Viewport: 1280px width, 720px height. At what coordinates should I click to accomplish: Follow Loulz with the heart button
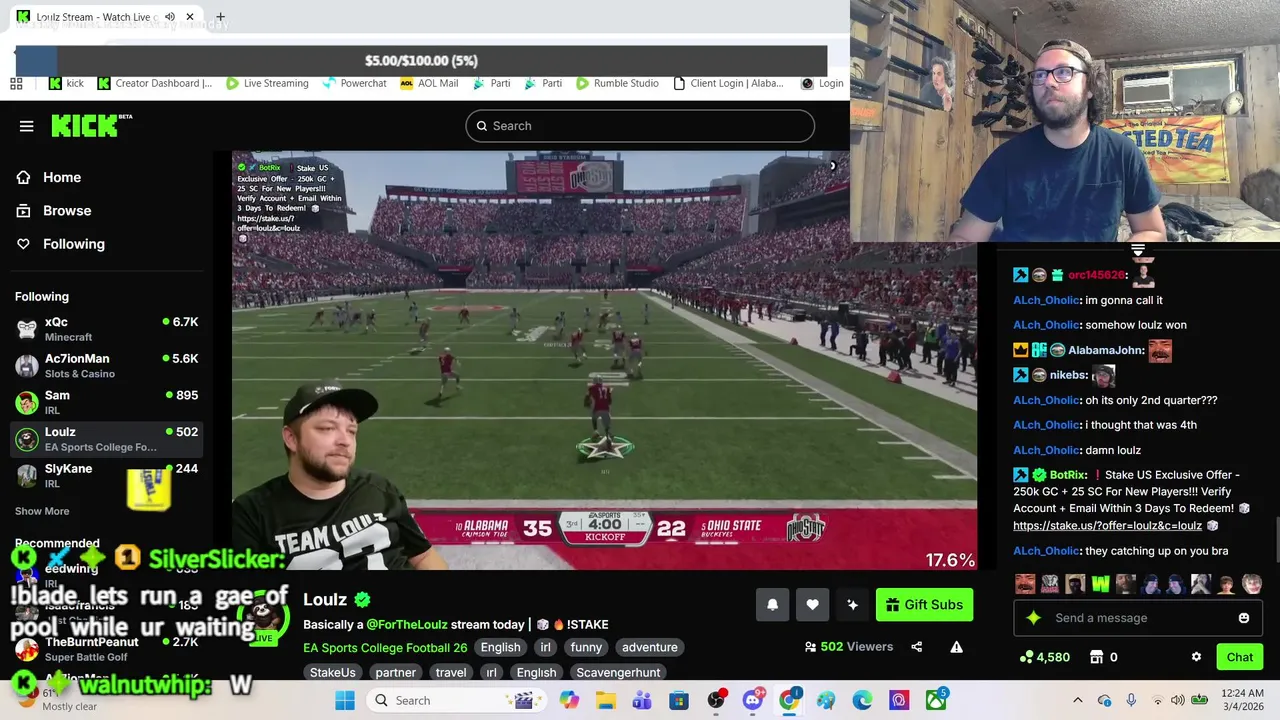pyautogui.click(x=812, y=604)
